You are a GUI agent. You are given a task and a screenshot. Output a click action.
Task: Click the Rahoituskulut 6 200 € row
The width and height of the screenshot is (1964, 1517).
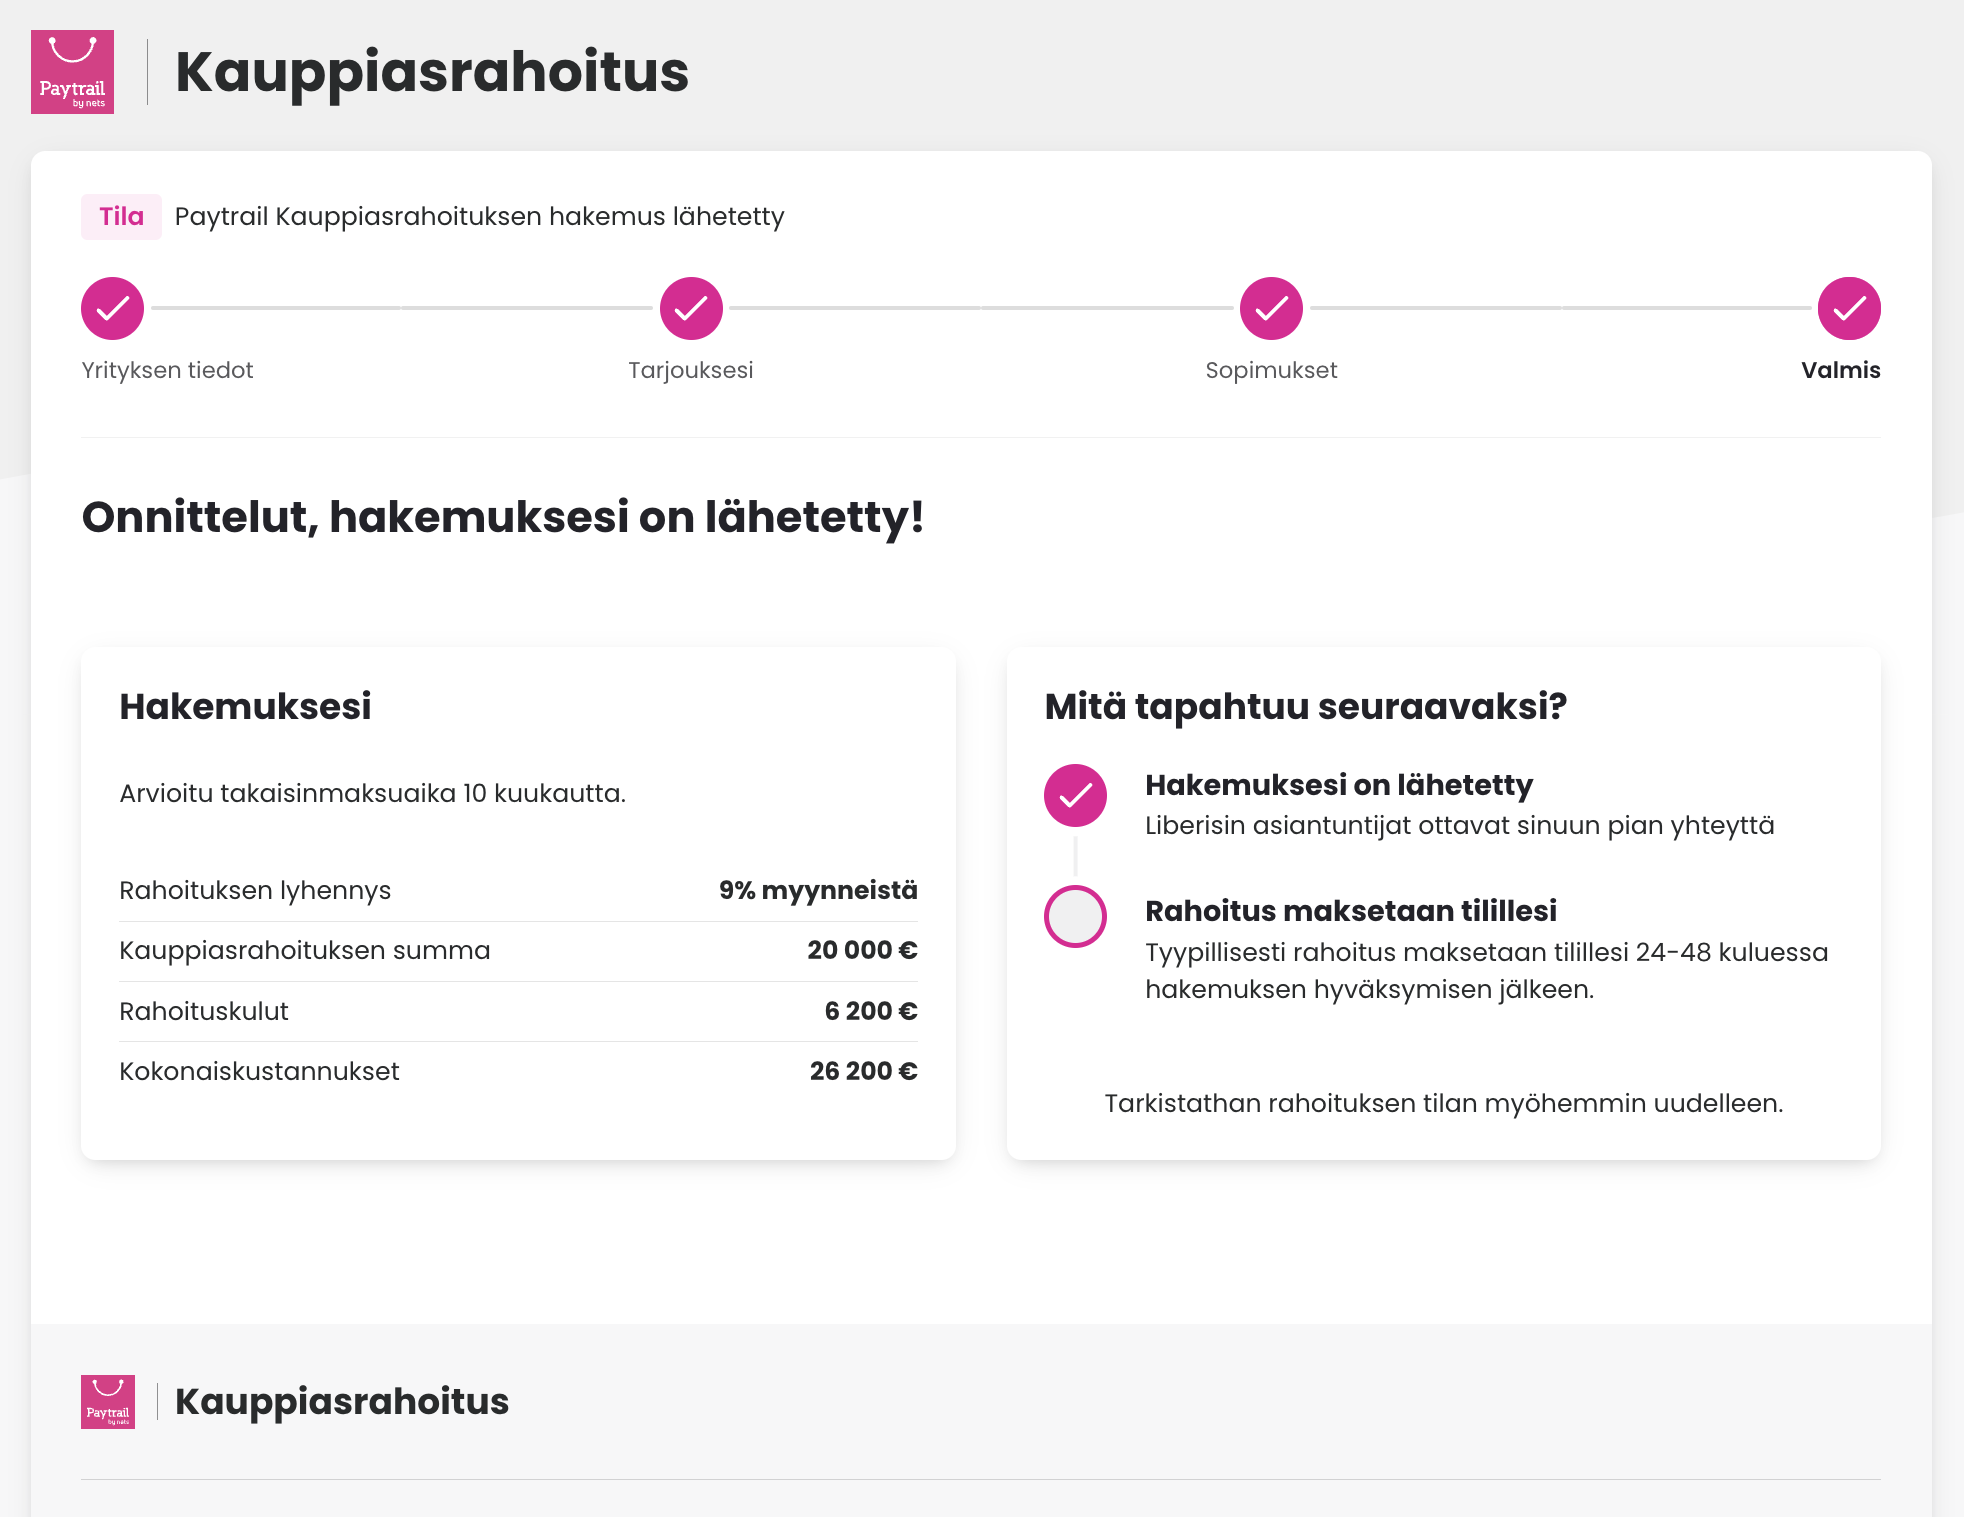[x=518, y=1011]
